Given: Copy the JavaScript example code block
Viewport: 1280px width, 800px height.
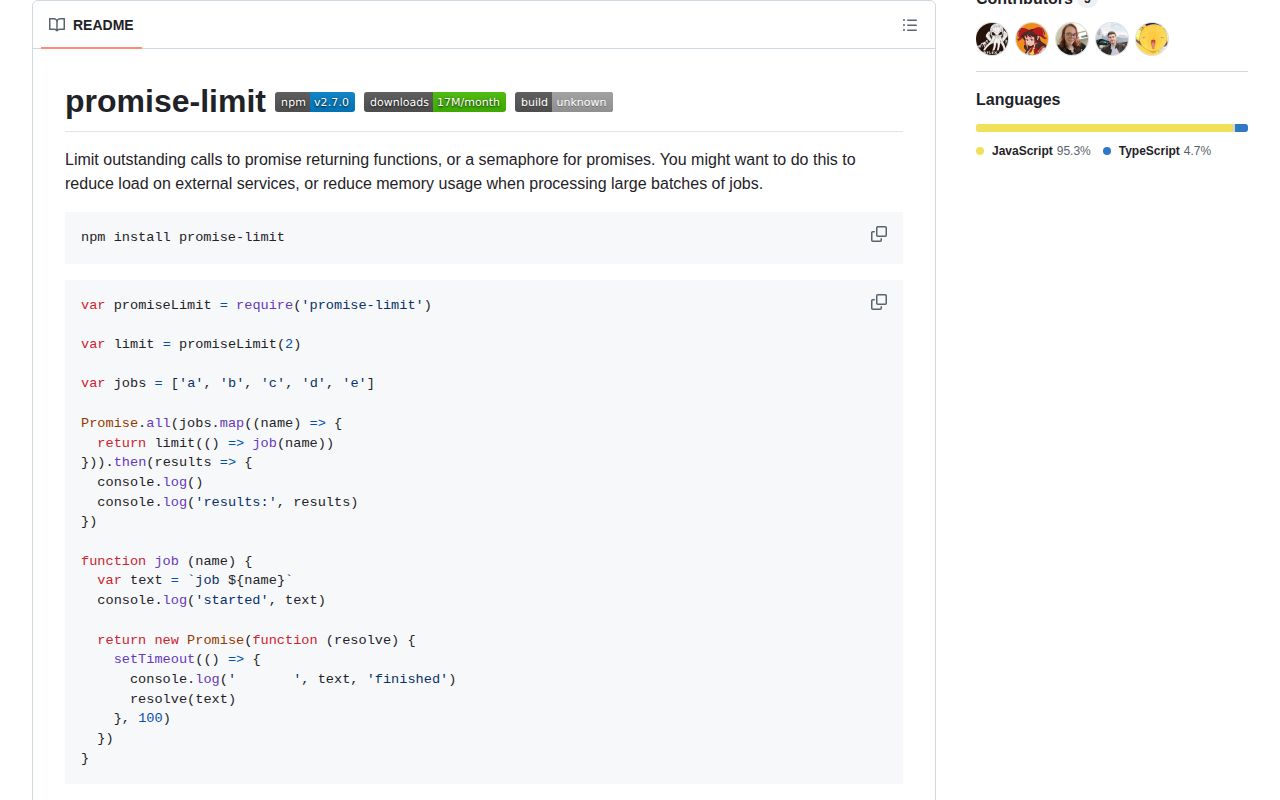Looking at the screenshot, I should point(879,302).
